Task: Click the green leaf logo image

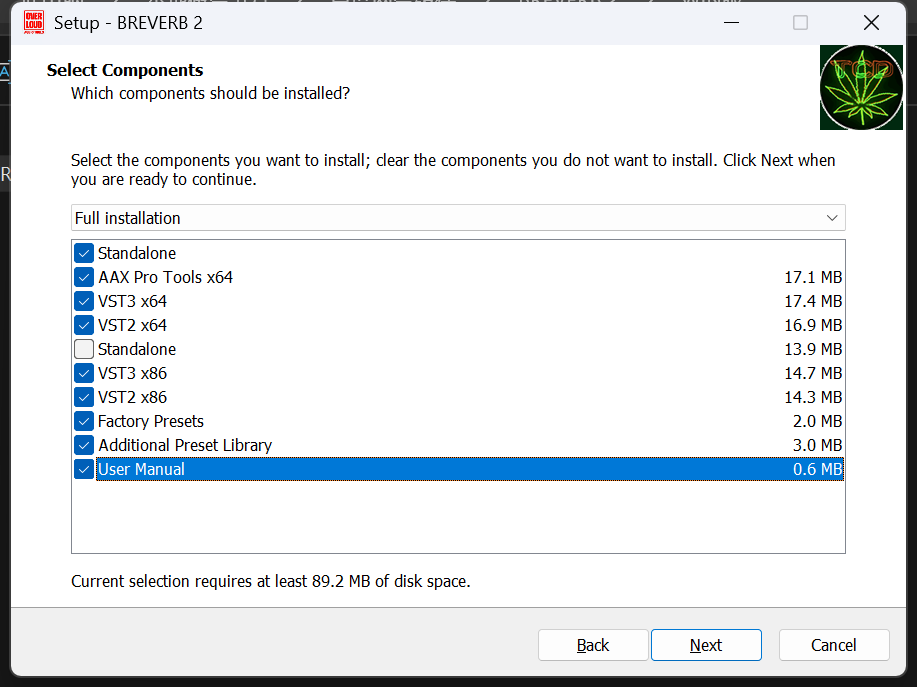Action: pos(861,87)
